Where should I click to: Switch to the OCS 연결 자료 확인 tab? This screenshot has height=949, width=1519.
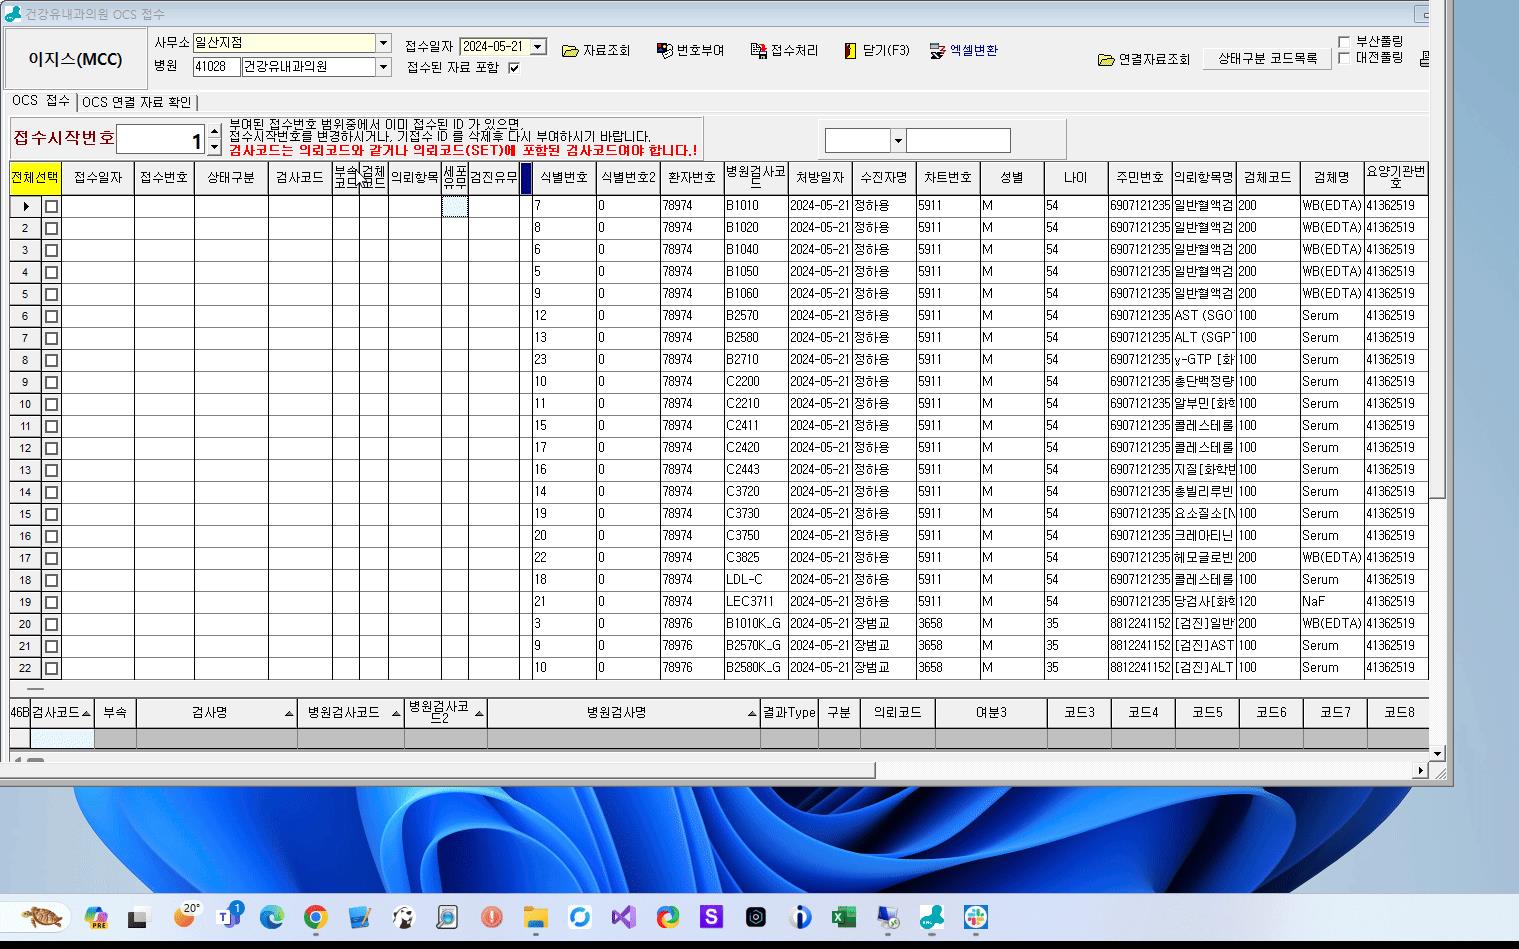(x=137, y=102)
